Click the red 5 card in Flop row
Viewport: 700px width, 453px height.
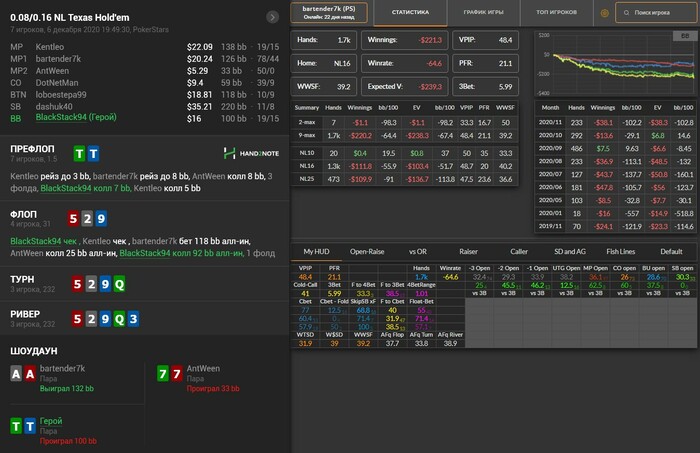74,219
